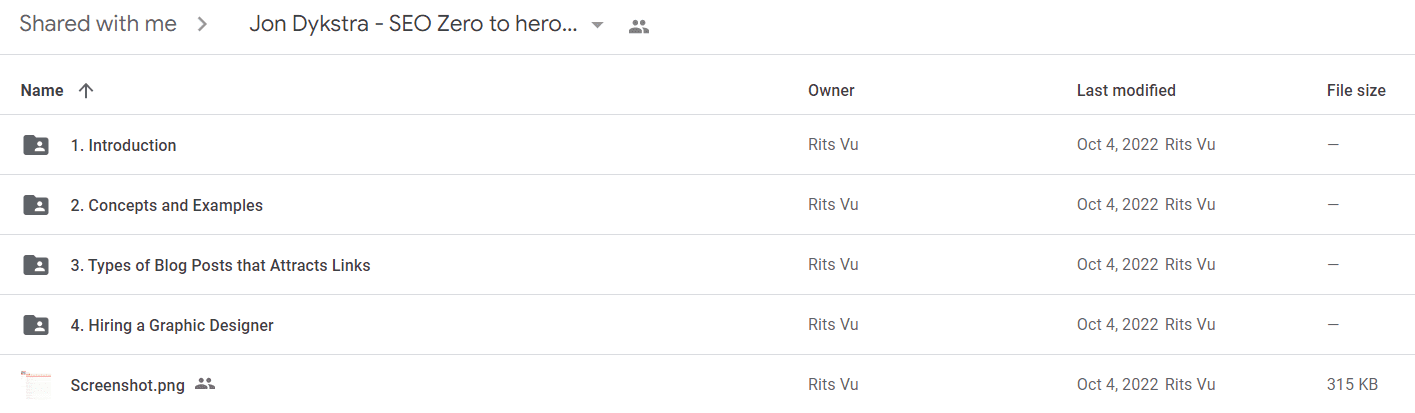Viewport: 1415px width, 413px height.
Task: Click the Owner column header
Action: tap(831, 90)
